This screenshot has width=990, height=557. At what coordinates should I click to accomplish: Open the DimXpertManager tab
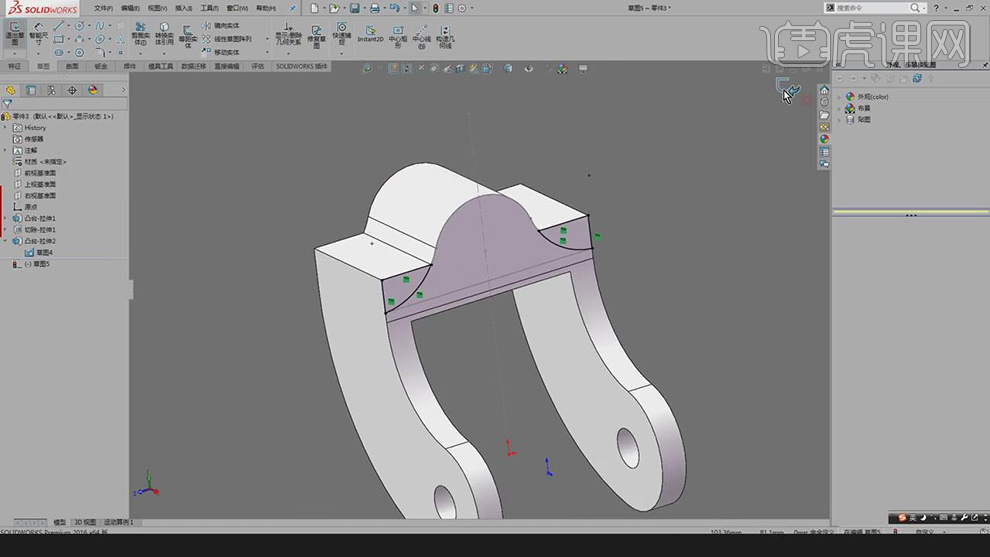pyautogui.click(x=73, y=90)
